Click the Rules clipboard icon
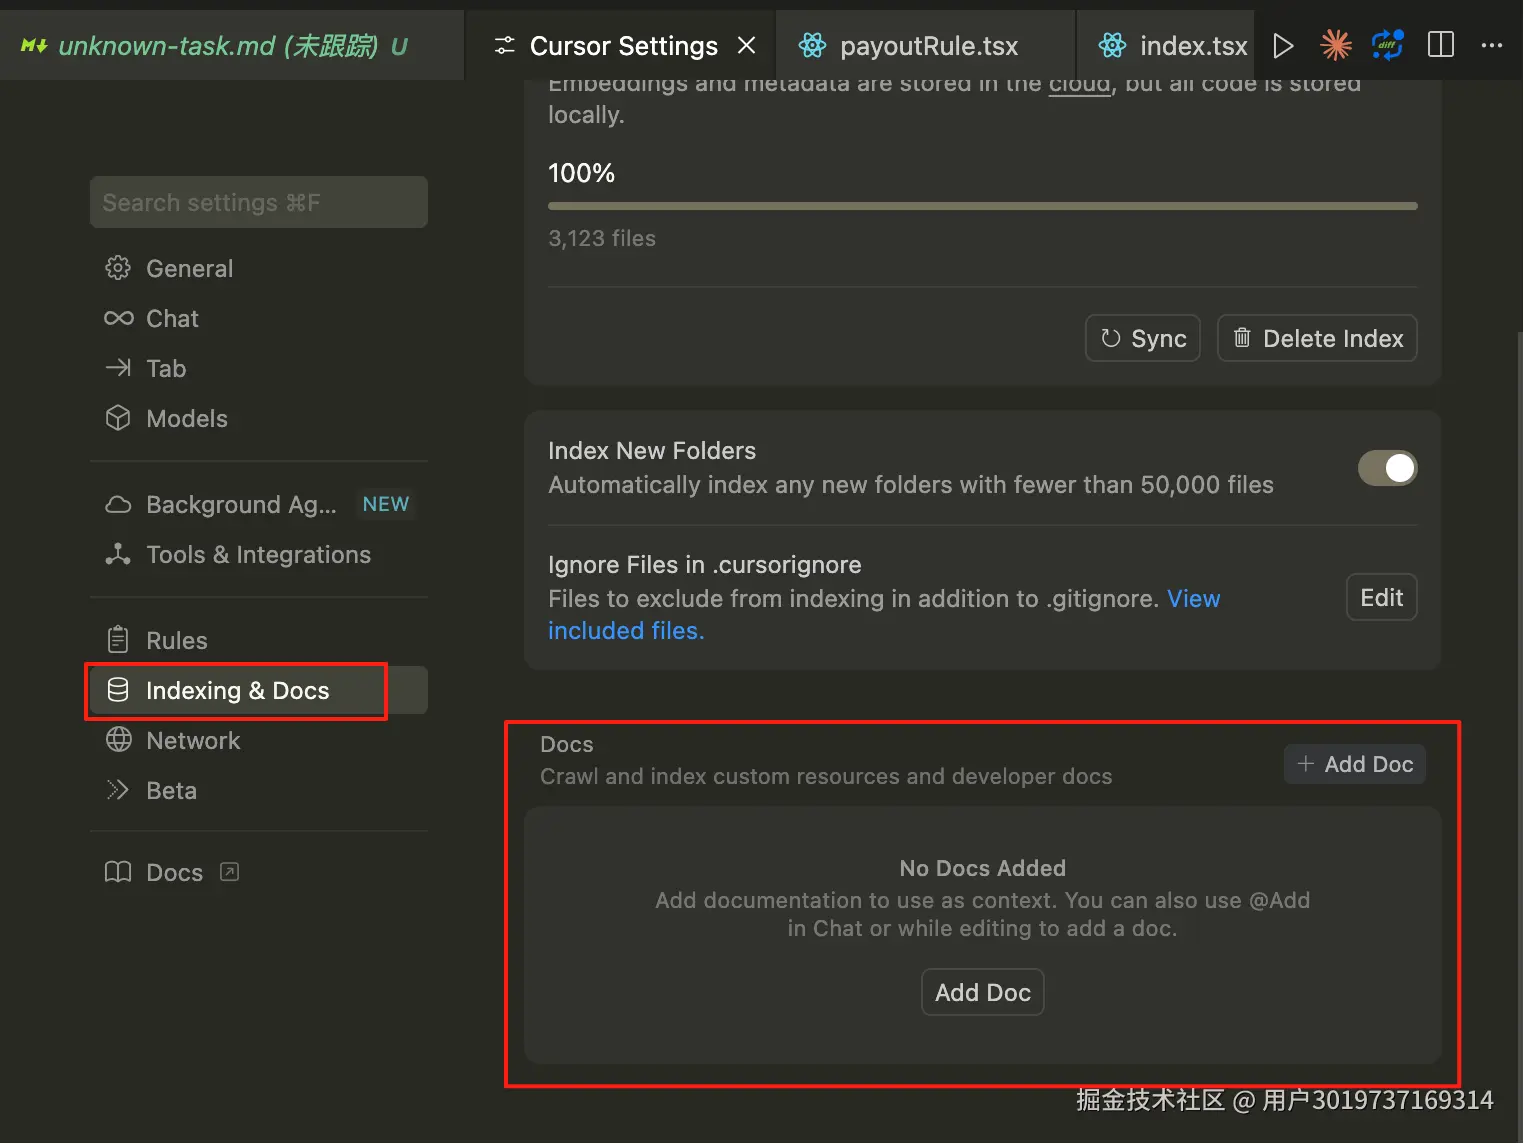The height and width of the screenshot is (1144, 1524). (x=118, y=639)
